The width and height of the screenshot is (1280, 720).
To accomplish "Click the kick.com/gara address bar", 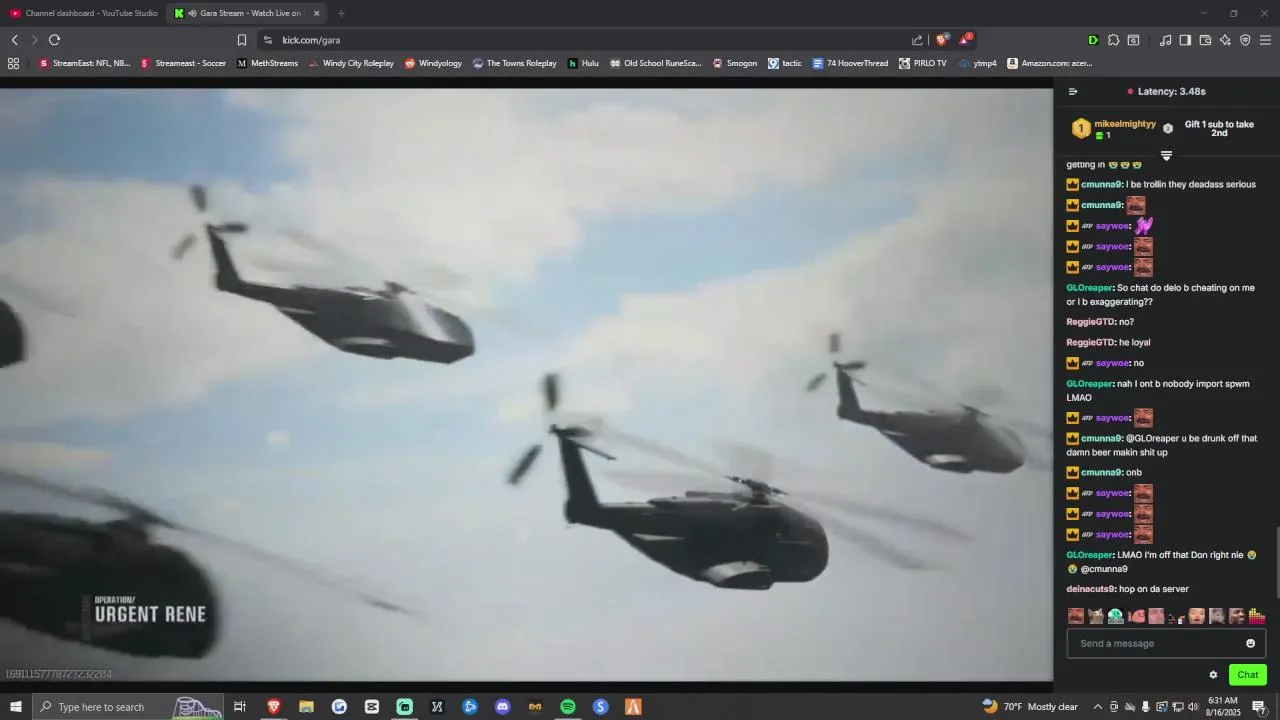I will [x=590, y=40].
